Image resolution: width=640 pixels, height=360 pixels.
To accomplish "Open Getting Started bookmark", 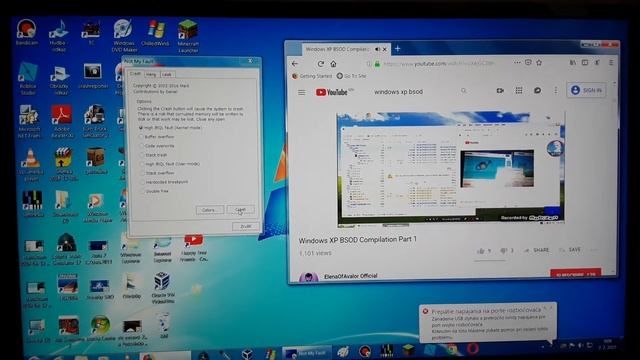I will pos(312,76).
